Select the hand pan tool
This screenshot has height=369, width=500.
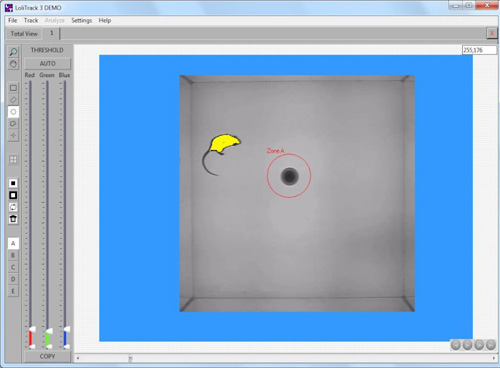pyautogui.click(x=13, y=64)
